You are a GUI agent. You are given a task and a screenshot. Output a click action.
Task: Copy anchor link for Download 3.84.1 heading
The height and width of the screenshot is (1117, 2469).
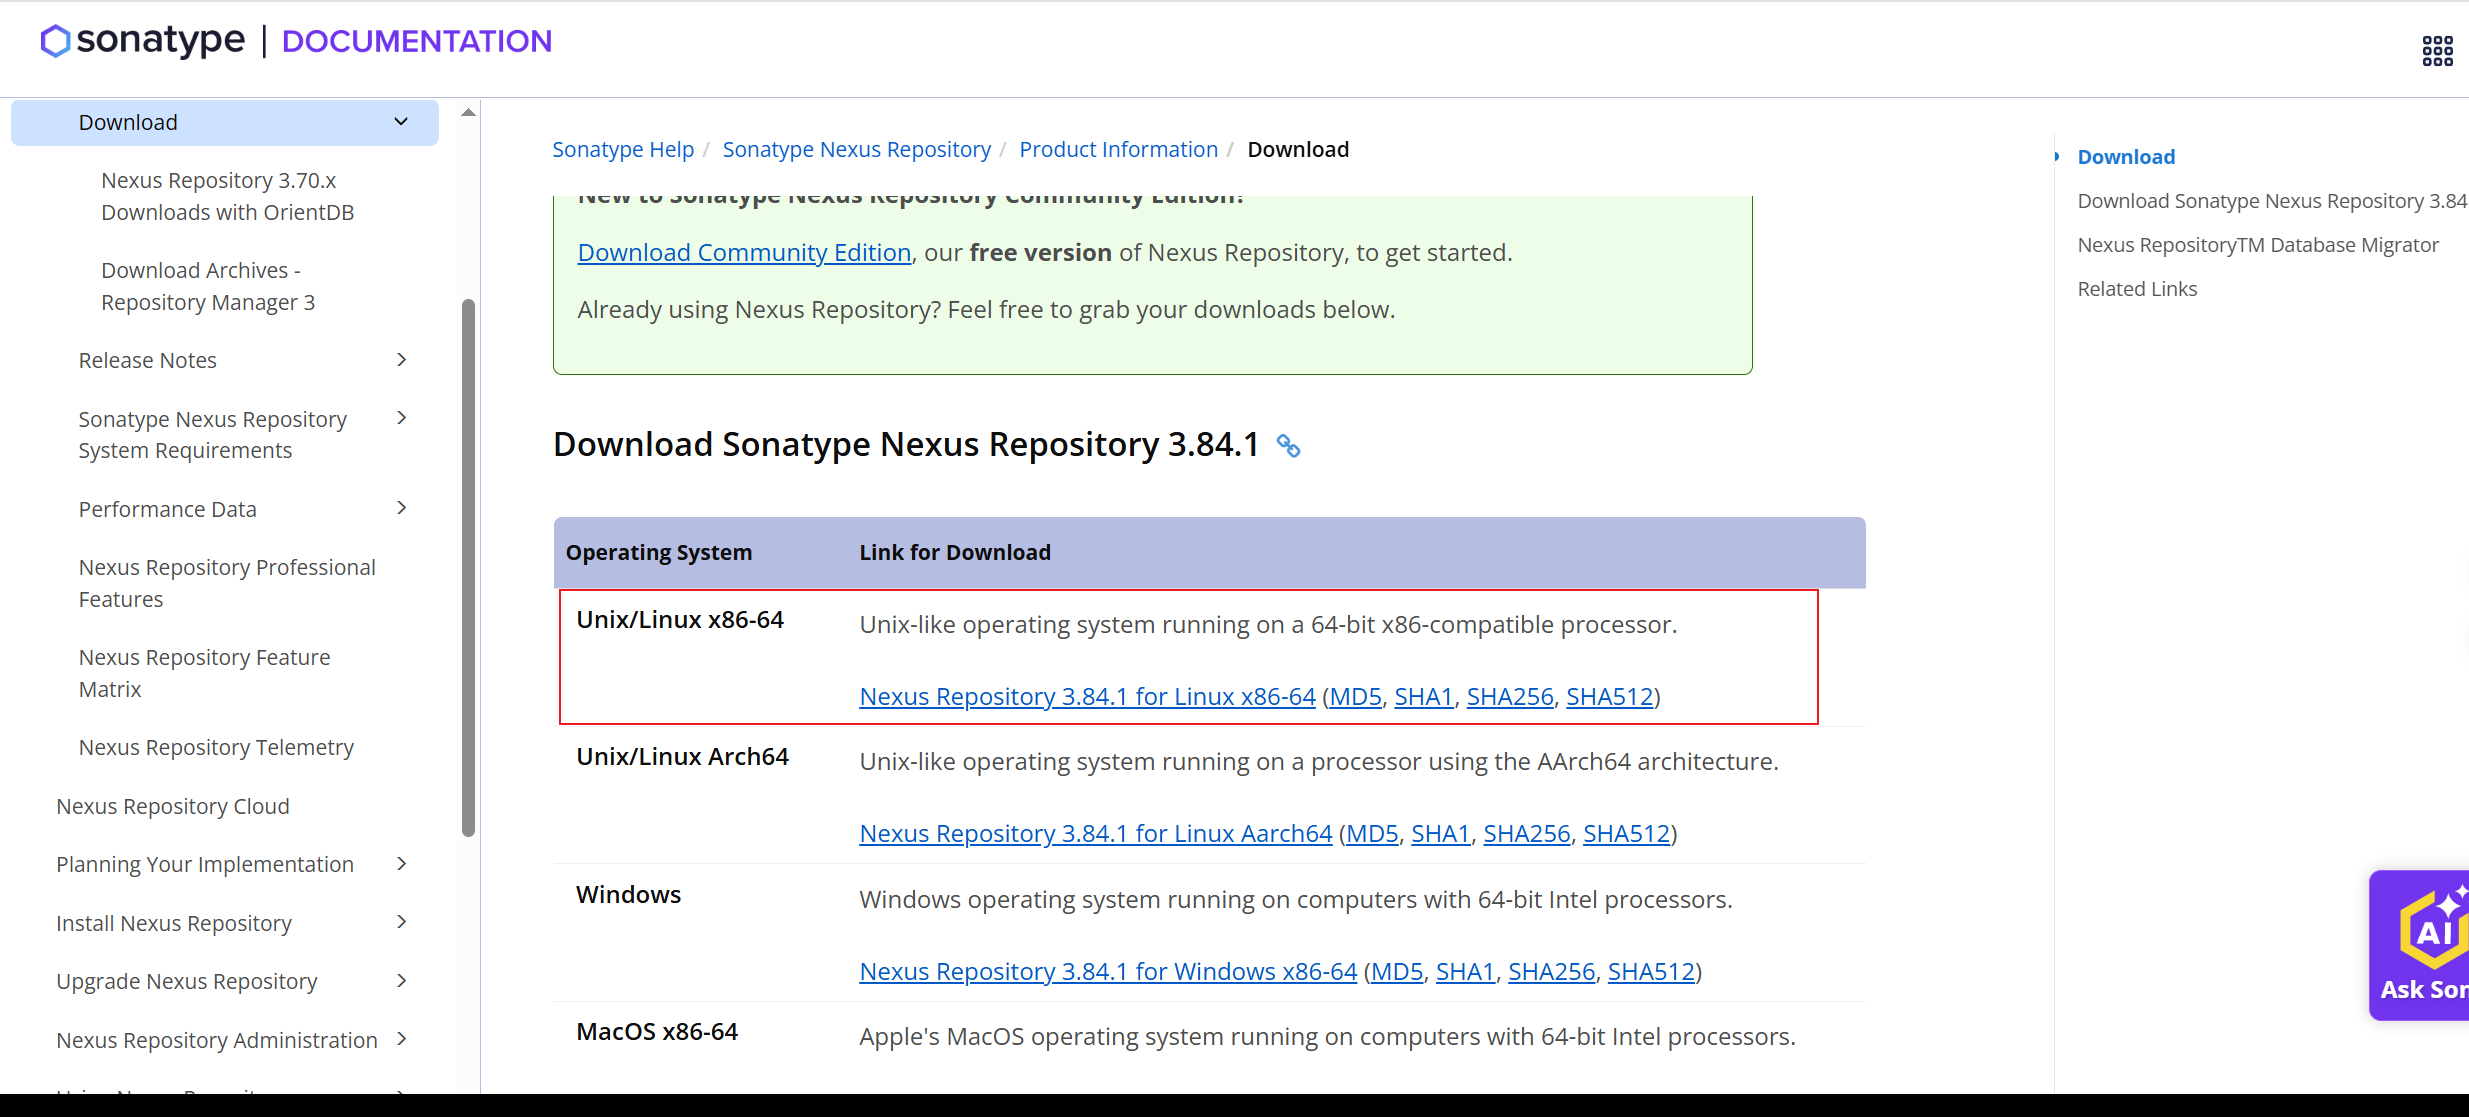[x=1288, y=446]
